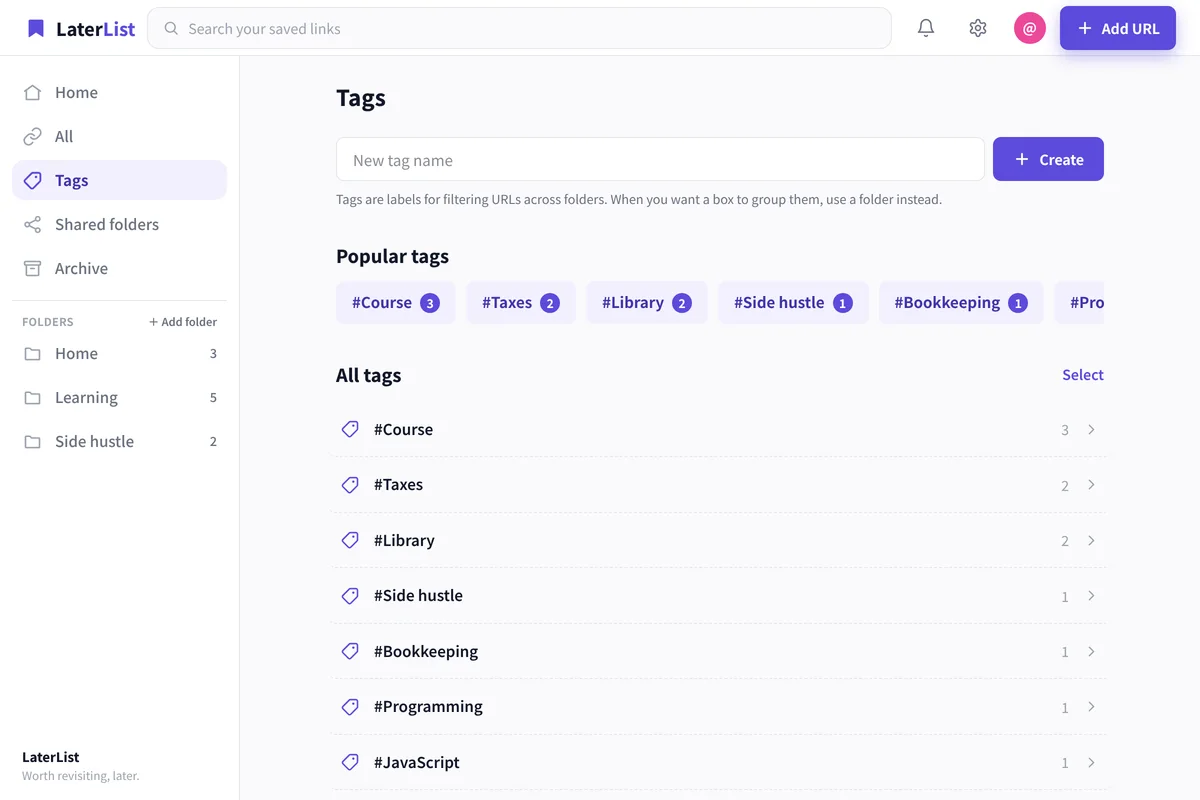Click the #Taxes tag name in list
The height and width of the screenshot is (800, 1200).
click(398, 484)
